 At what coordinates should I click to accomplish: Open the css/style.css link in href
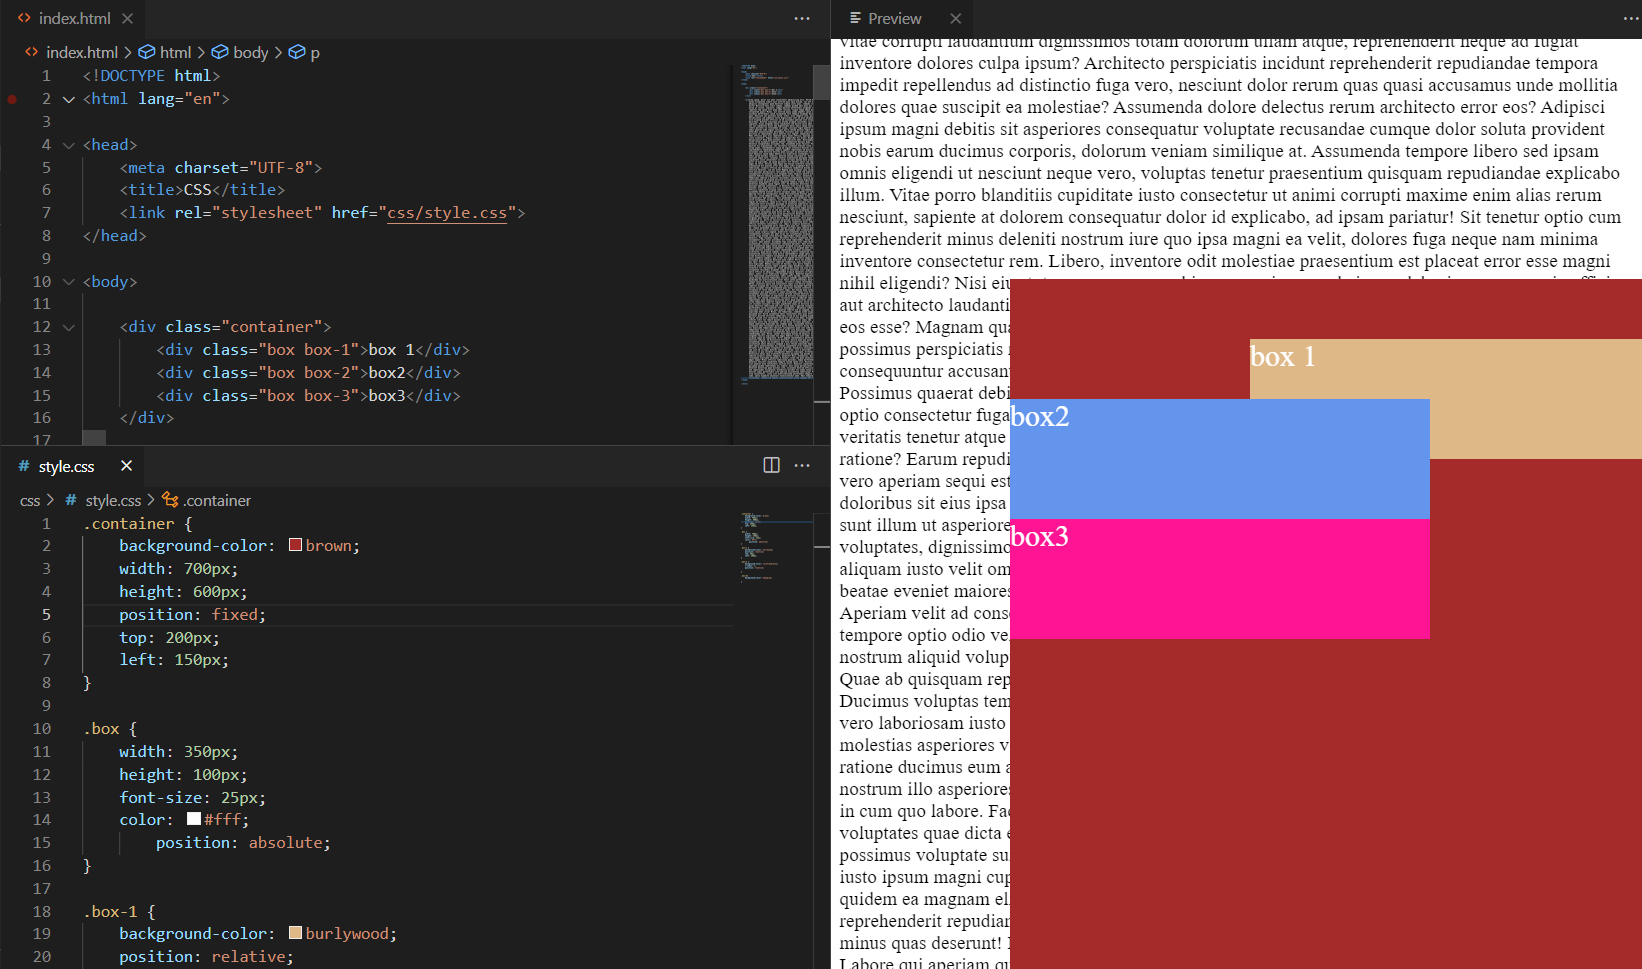tap(446, 213)
